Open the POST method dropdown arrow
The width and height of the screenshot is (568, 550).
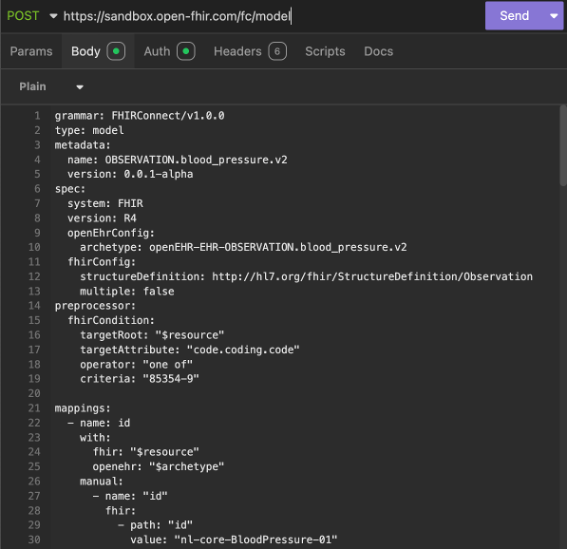(x=53, y=16)
